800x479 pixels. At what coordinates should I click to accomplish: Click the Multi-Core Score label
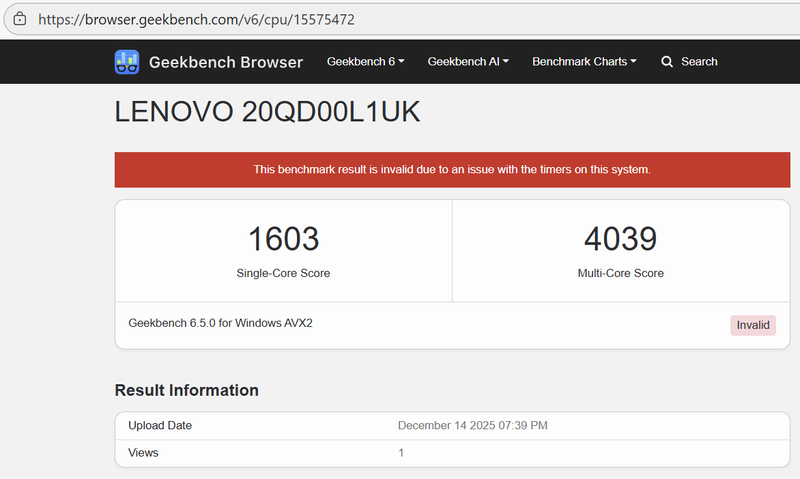(x=620, y=273)
